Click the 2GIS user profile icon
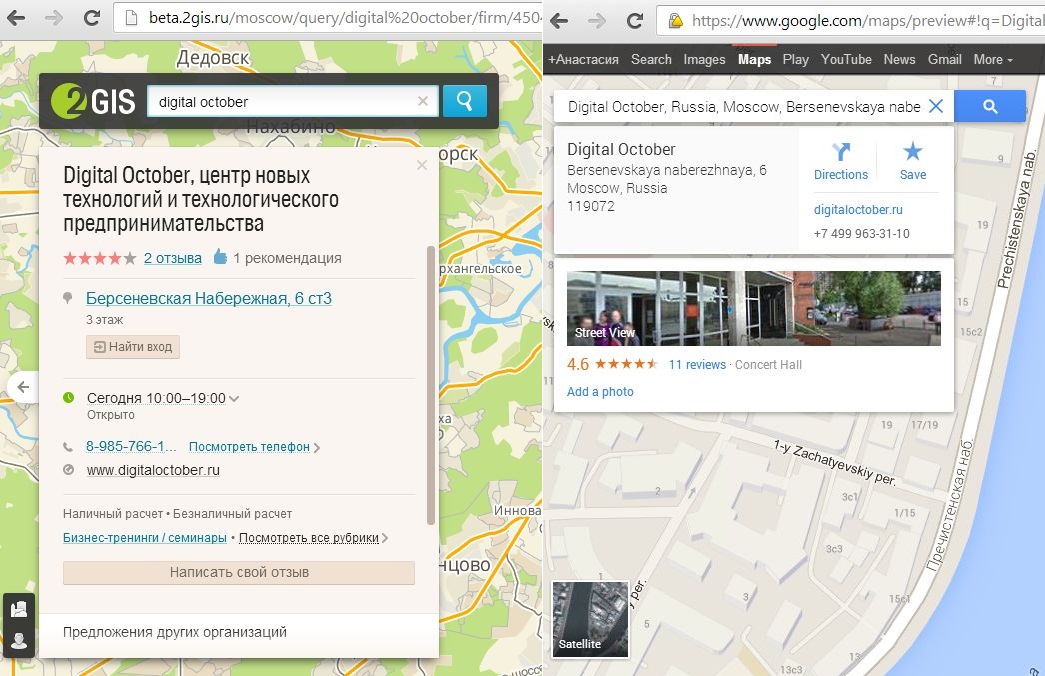Image resolution: width=1045 pixels, height=676 pixels. (19, 640)
